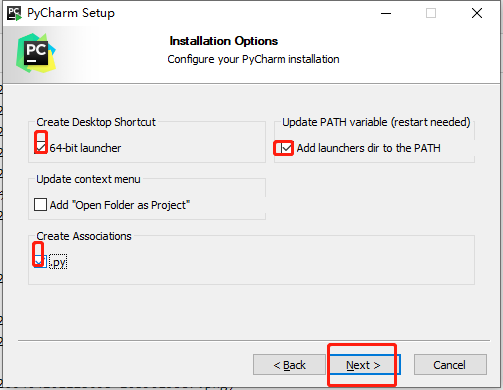Viewport: 503px width, 390px height.
Task: Click "Configure your PyCharm installation" subtitle
Action: point(253,59)
